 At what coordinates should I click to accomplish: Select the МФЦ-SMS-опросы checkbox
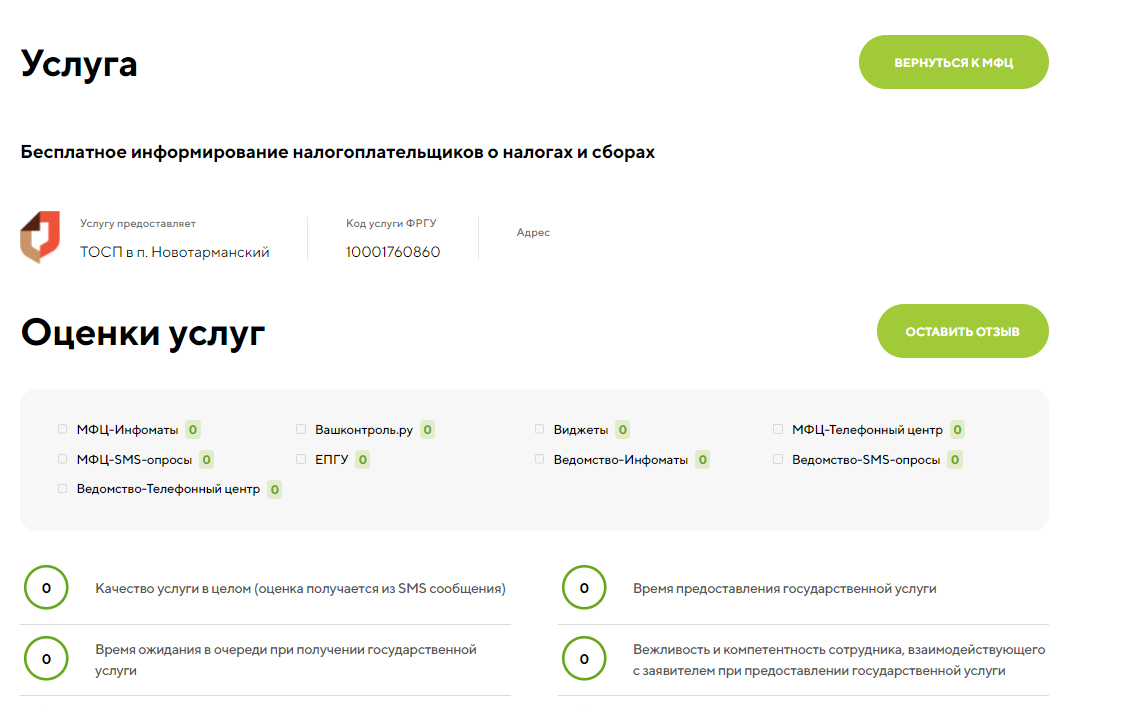pyautogui.click(x=62, y=460)
